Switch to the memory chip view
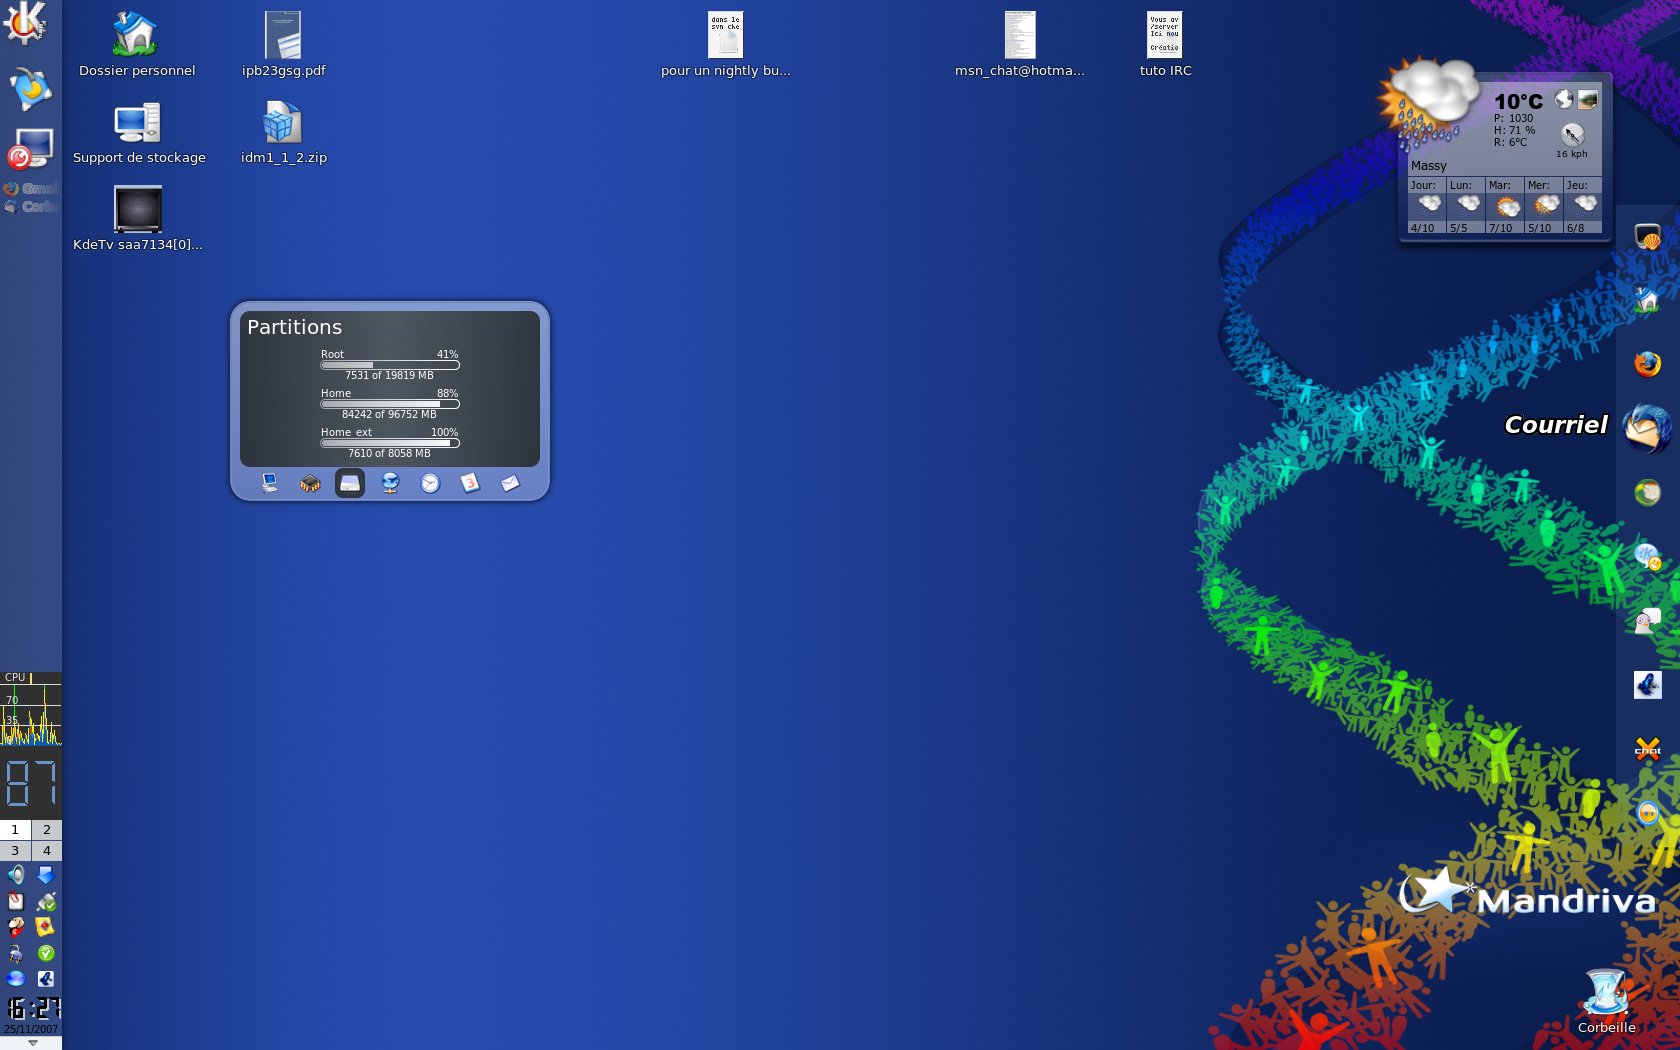The height and width of the screenshot is (1050, 1680). [310, 484]
